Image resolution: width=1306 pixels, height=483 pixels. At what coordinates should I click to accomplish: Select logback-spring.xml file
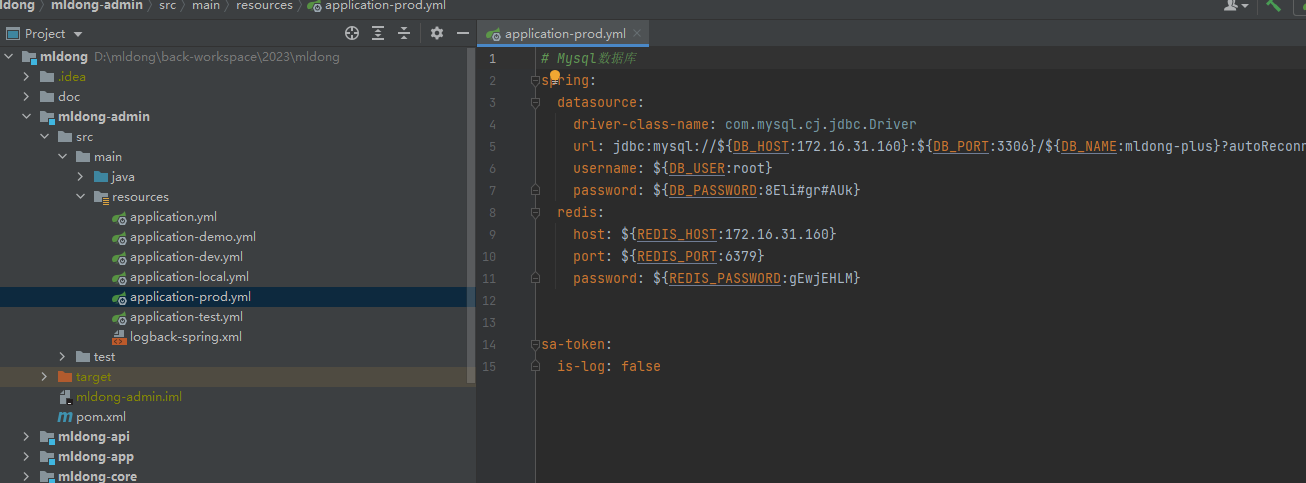pos(186,337)
